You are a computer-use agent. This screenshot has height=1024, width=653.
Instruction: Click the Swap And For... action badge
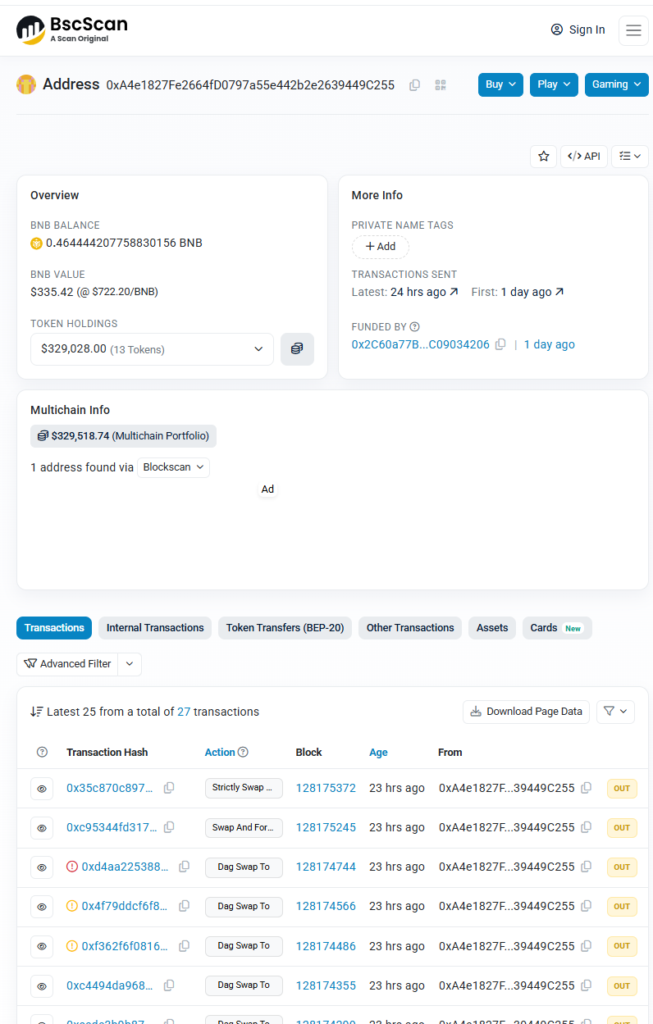tap(244, 827)
